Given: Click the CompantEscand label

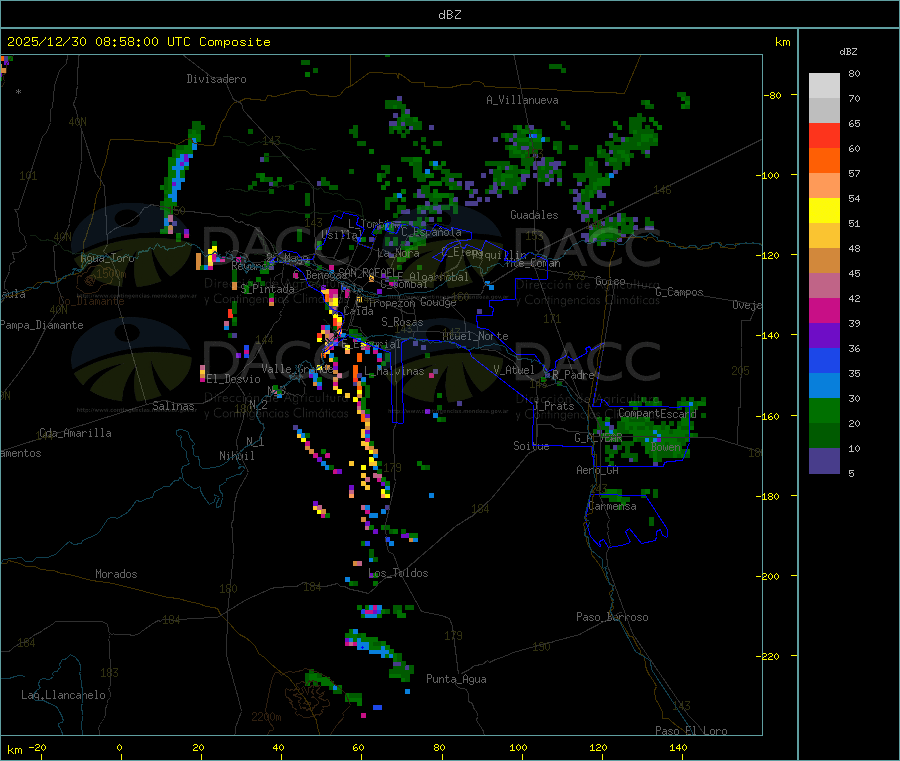Looking at the screenshot, I should point(657,413).
